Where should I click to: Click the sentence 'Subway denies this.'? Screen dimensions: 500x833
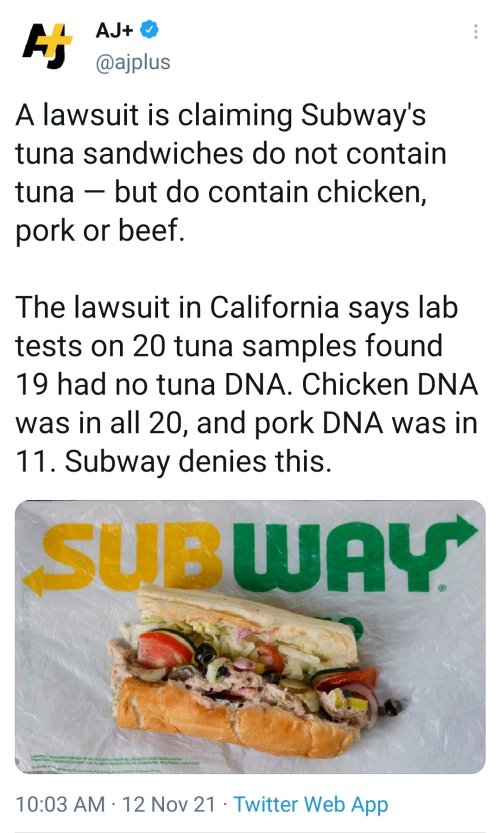tap(198, 461)
